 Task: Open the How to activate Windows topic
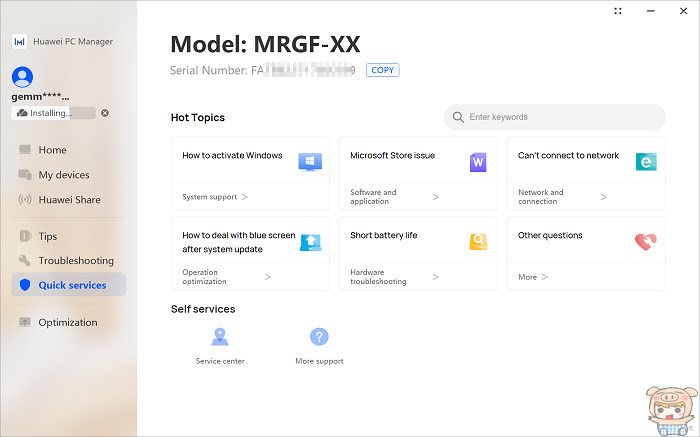click(x=232, y=155)
